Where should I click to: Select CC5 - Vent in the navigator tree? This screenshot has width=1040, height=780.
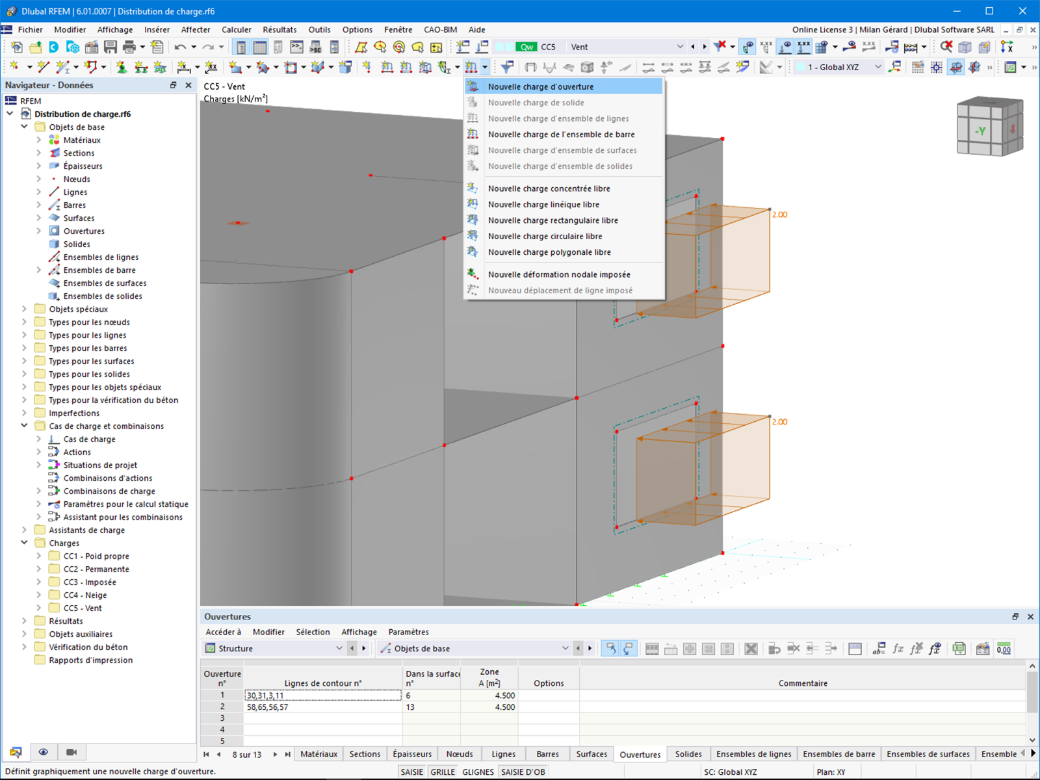click(82, 608)
